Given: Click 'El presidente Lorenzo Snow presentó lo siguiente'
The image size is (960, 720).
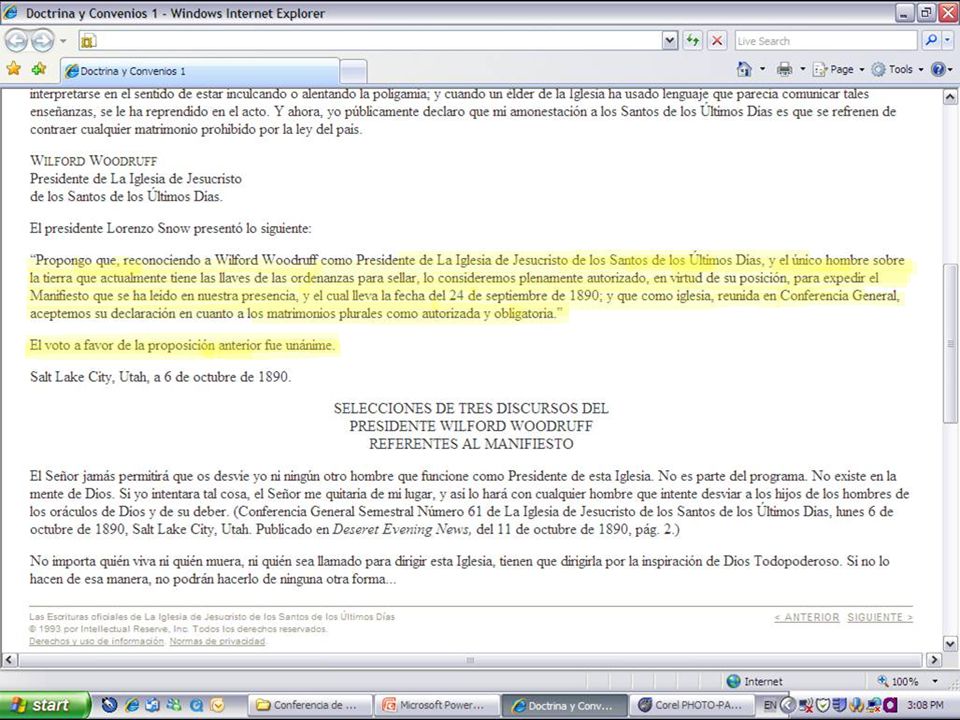Looking at the screenshot, I should 170,228.
